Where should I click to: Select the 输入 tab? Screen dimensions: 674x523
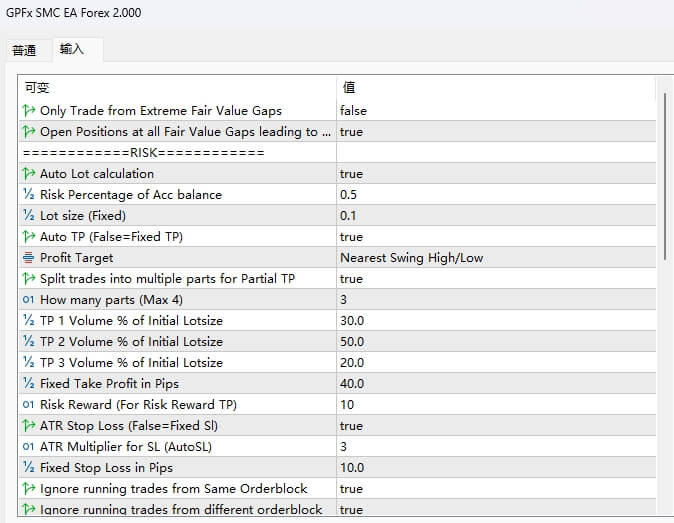[72, 49]
